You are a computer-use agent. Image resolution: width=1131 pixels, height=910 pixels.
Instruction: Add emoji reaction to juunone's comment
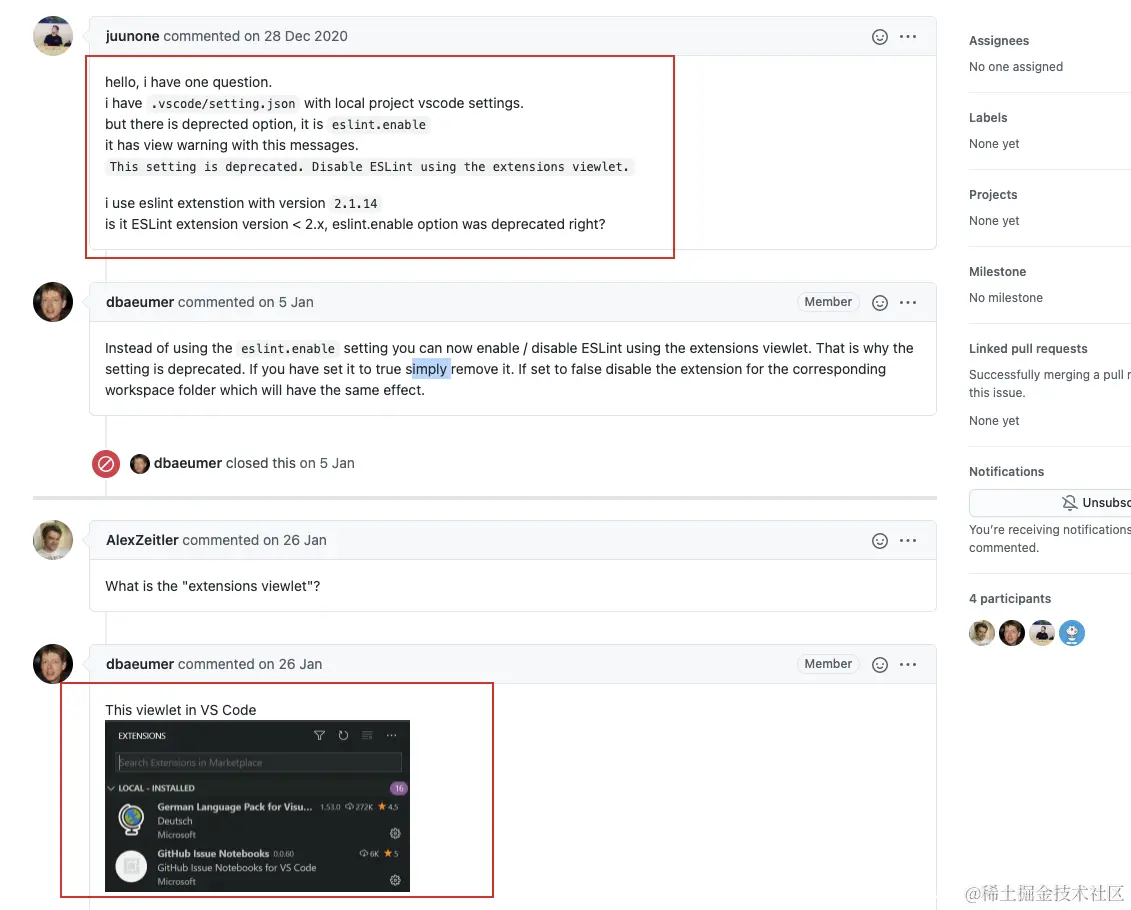click(x=879, y=37)
